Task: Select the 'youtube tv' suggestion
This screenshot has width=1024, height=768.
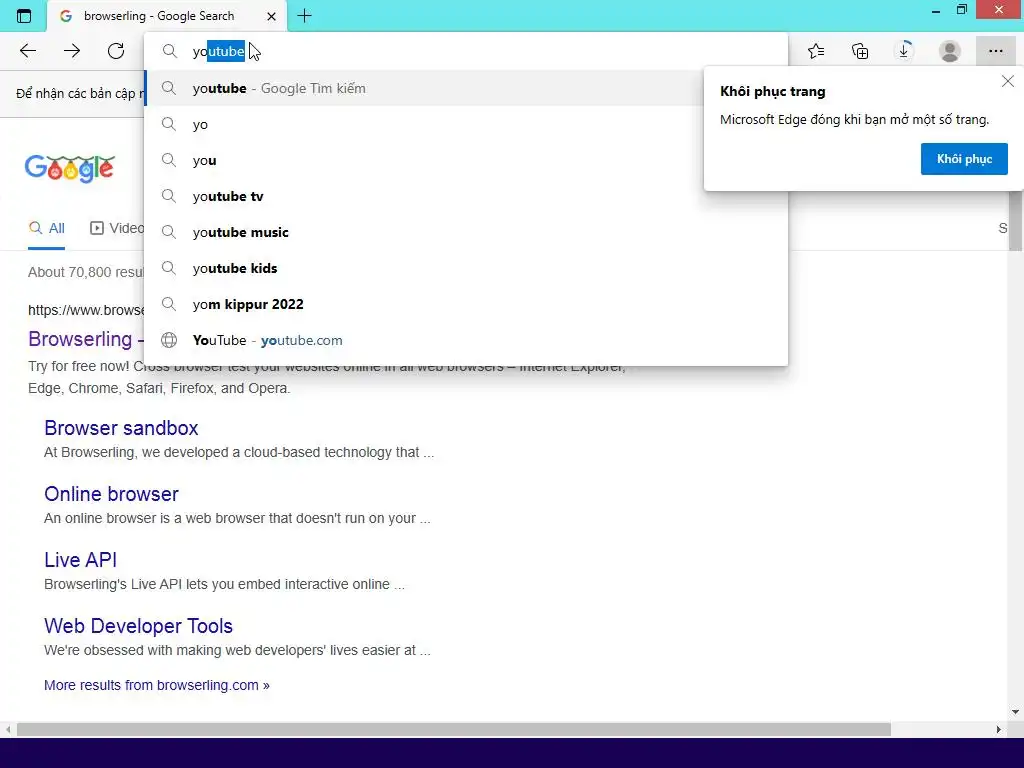Action: 466,196
